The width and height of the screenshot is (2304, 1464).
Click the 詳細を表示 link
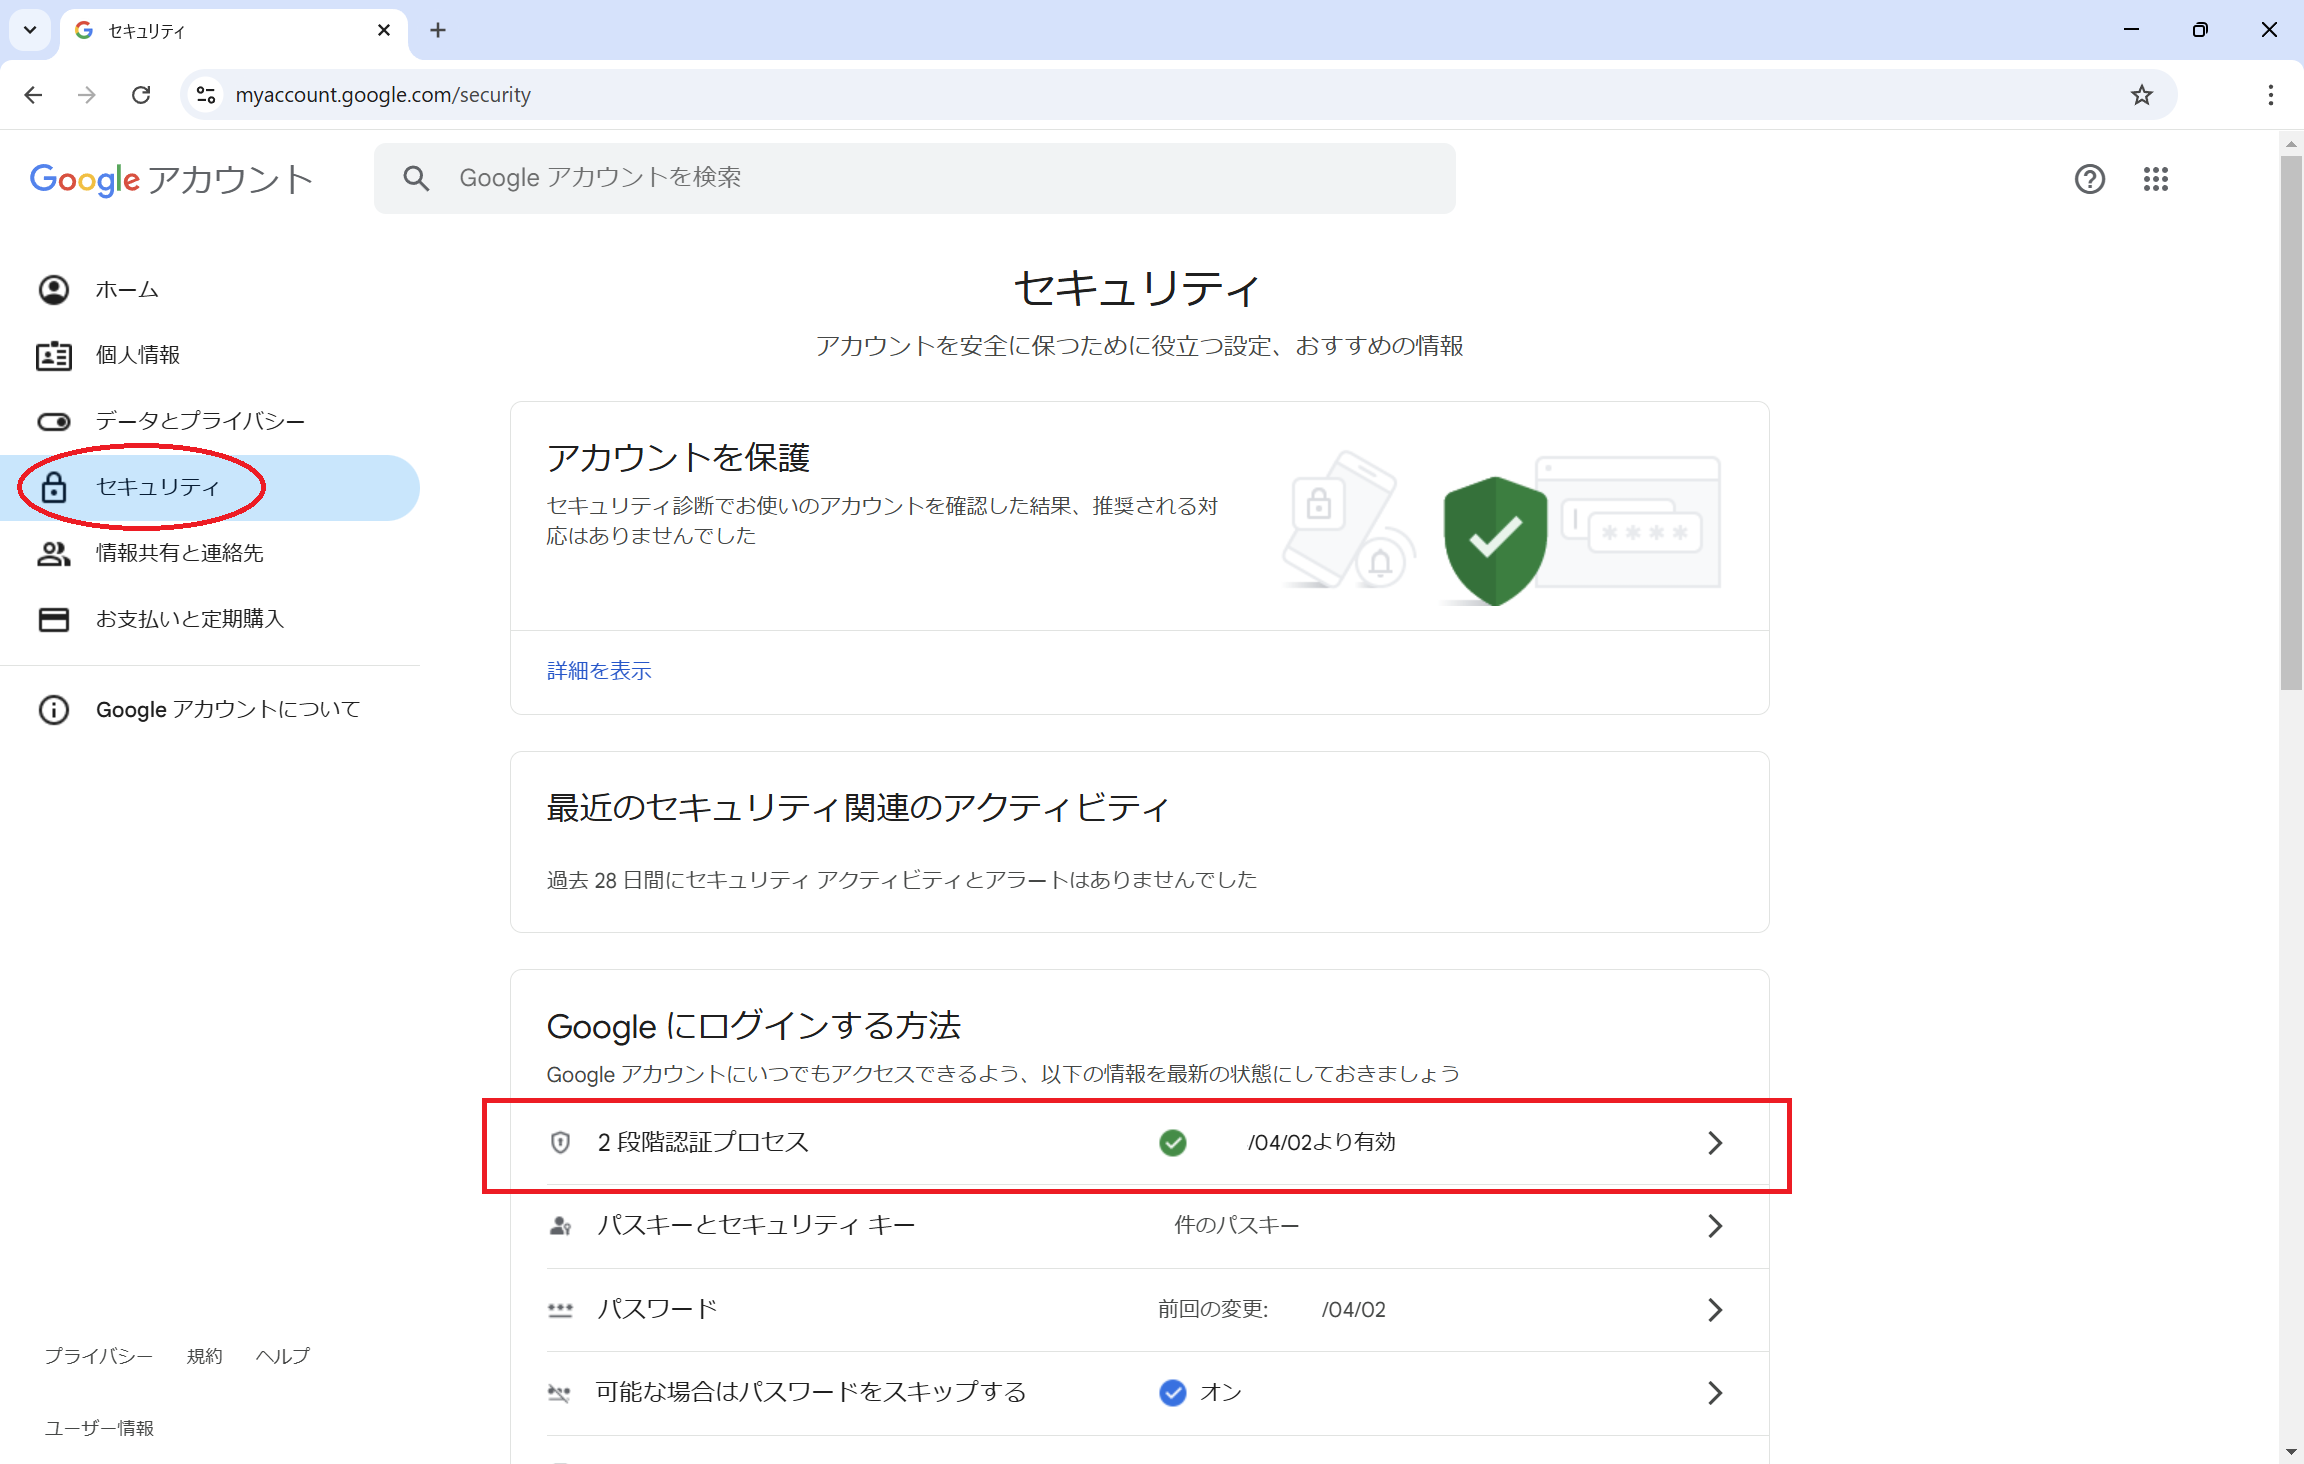599,671
